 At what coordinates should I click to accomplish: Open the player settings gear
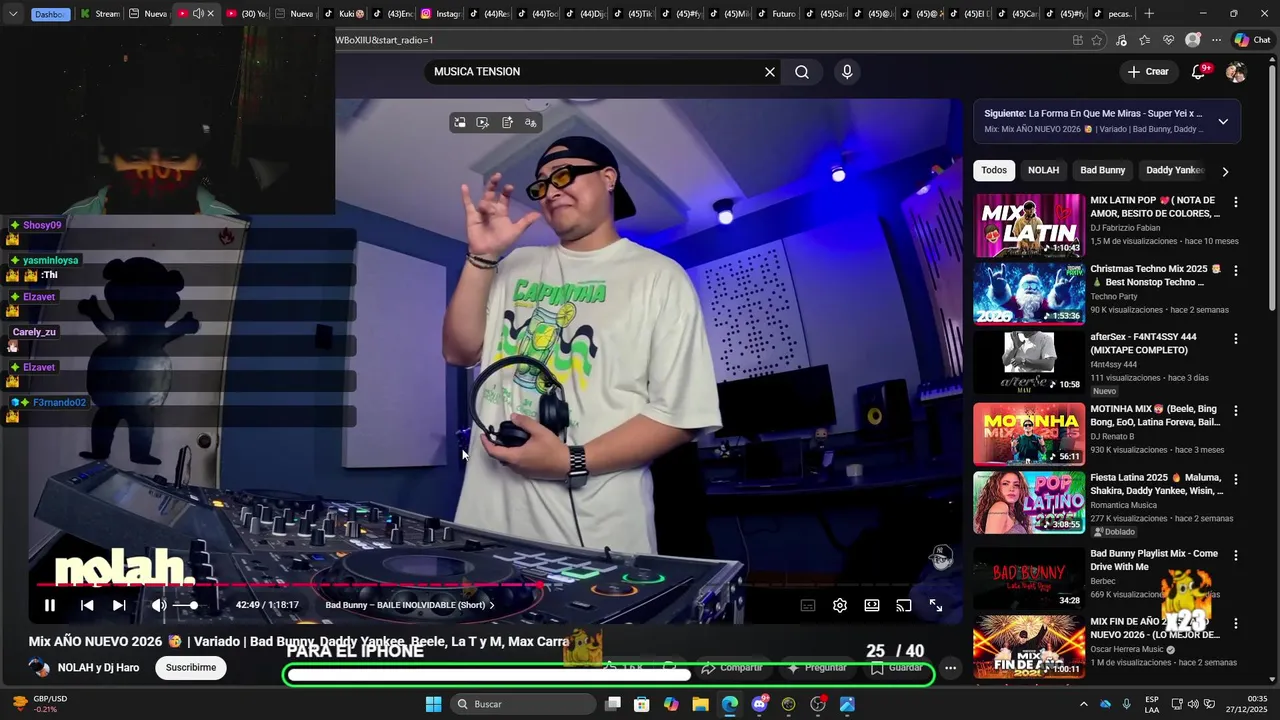point(840,605)
